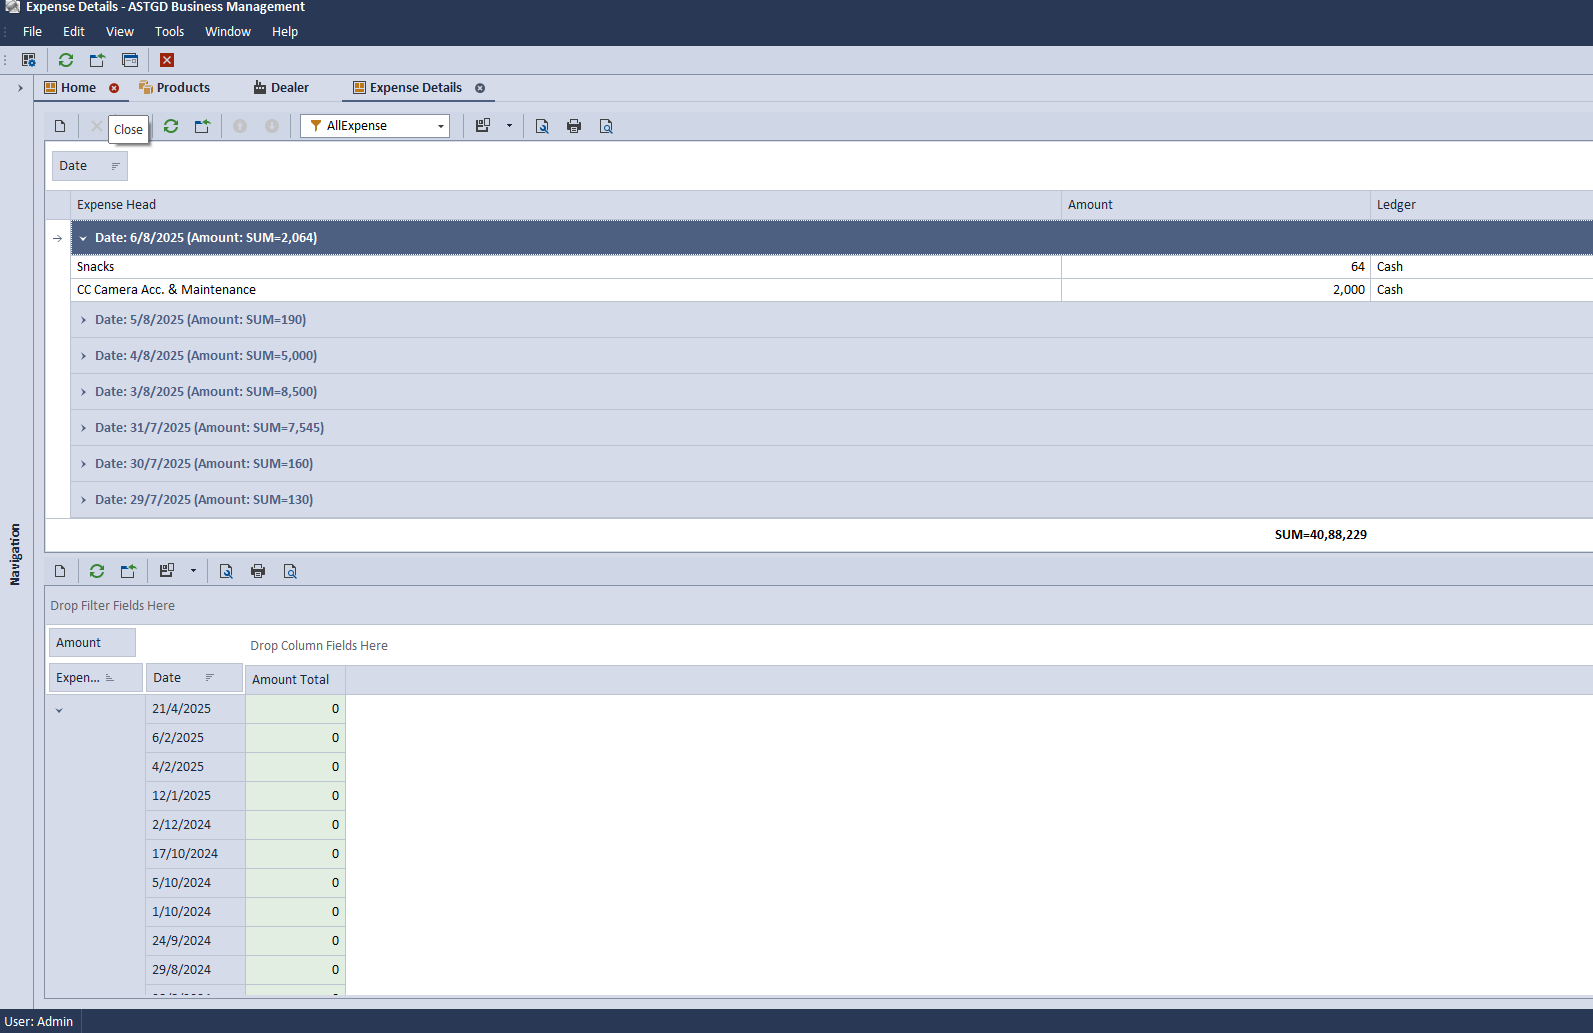Refresh pivot grid via green arrows icon

click(97, 571)
